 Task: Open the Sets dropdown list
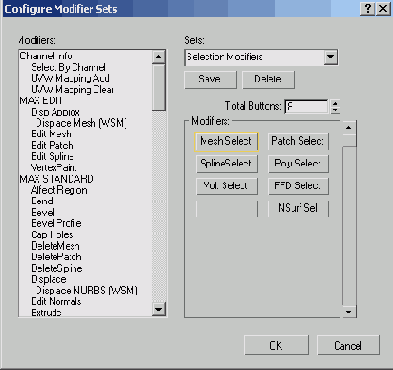tap(330, 57)
